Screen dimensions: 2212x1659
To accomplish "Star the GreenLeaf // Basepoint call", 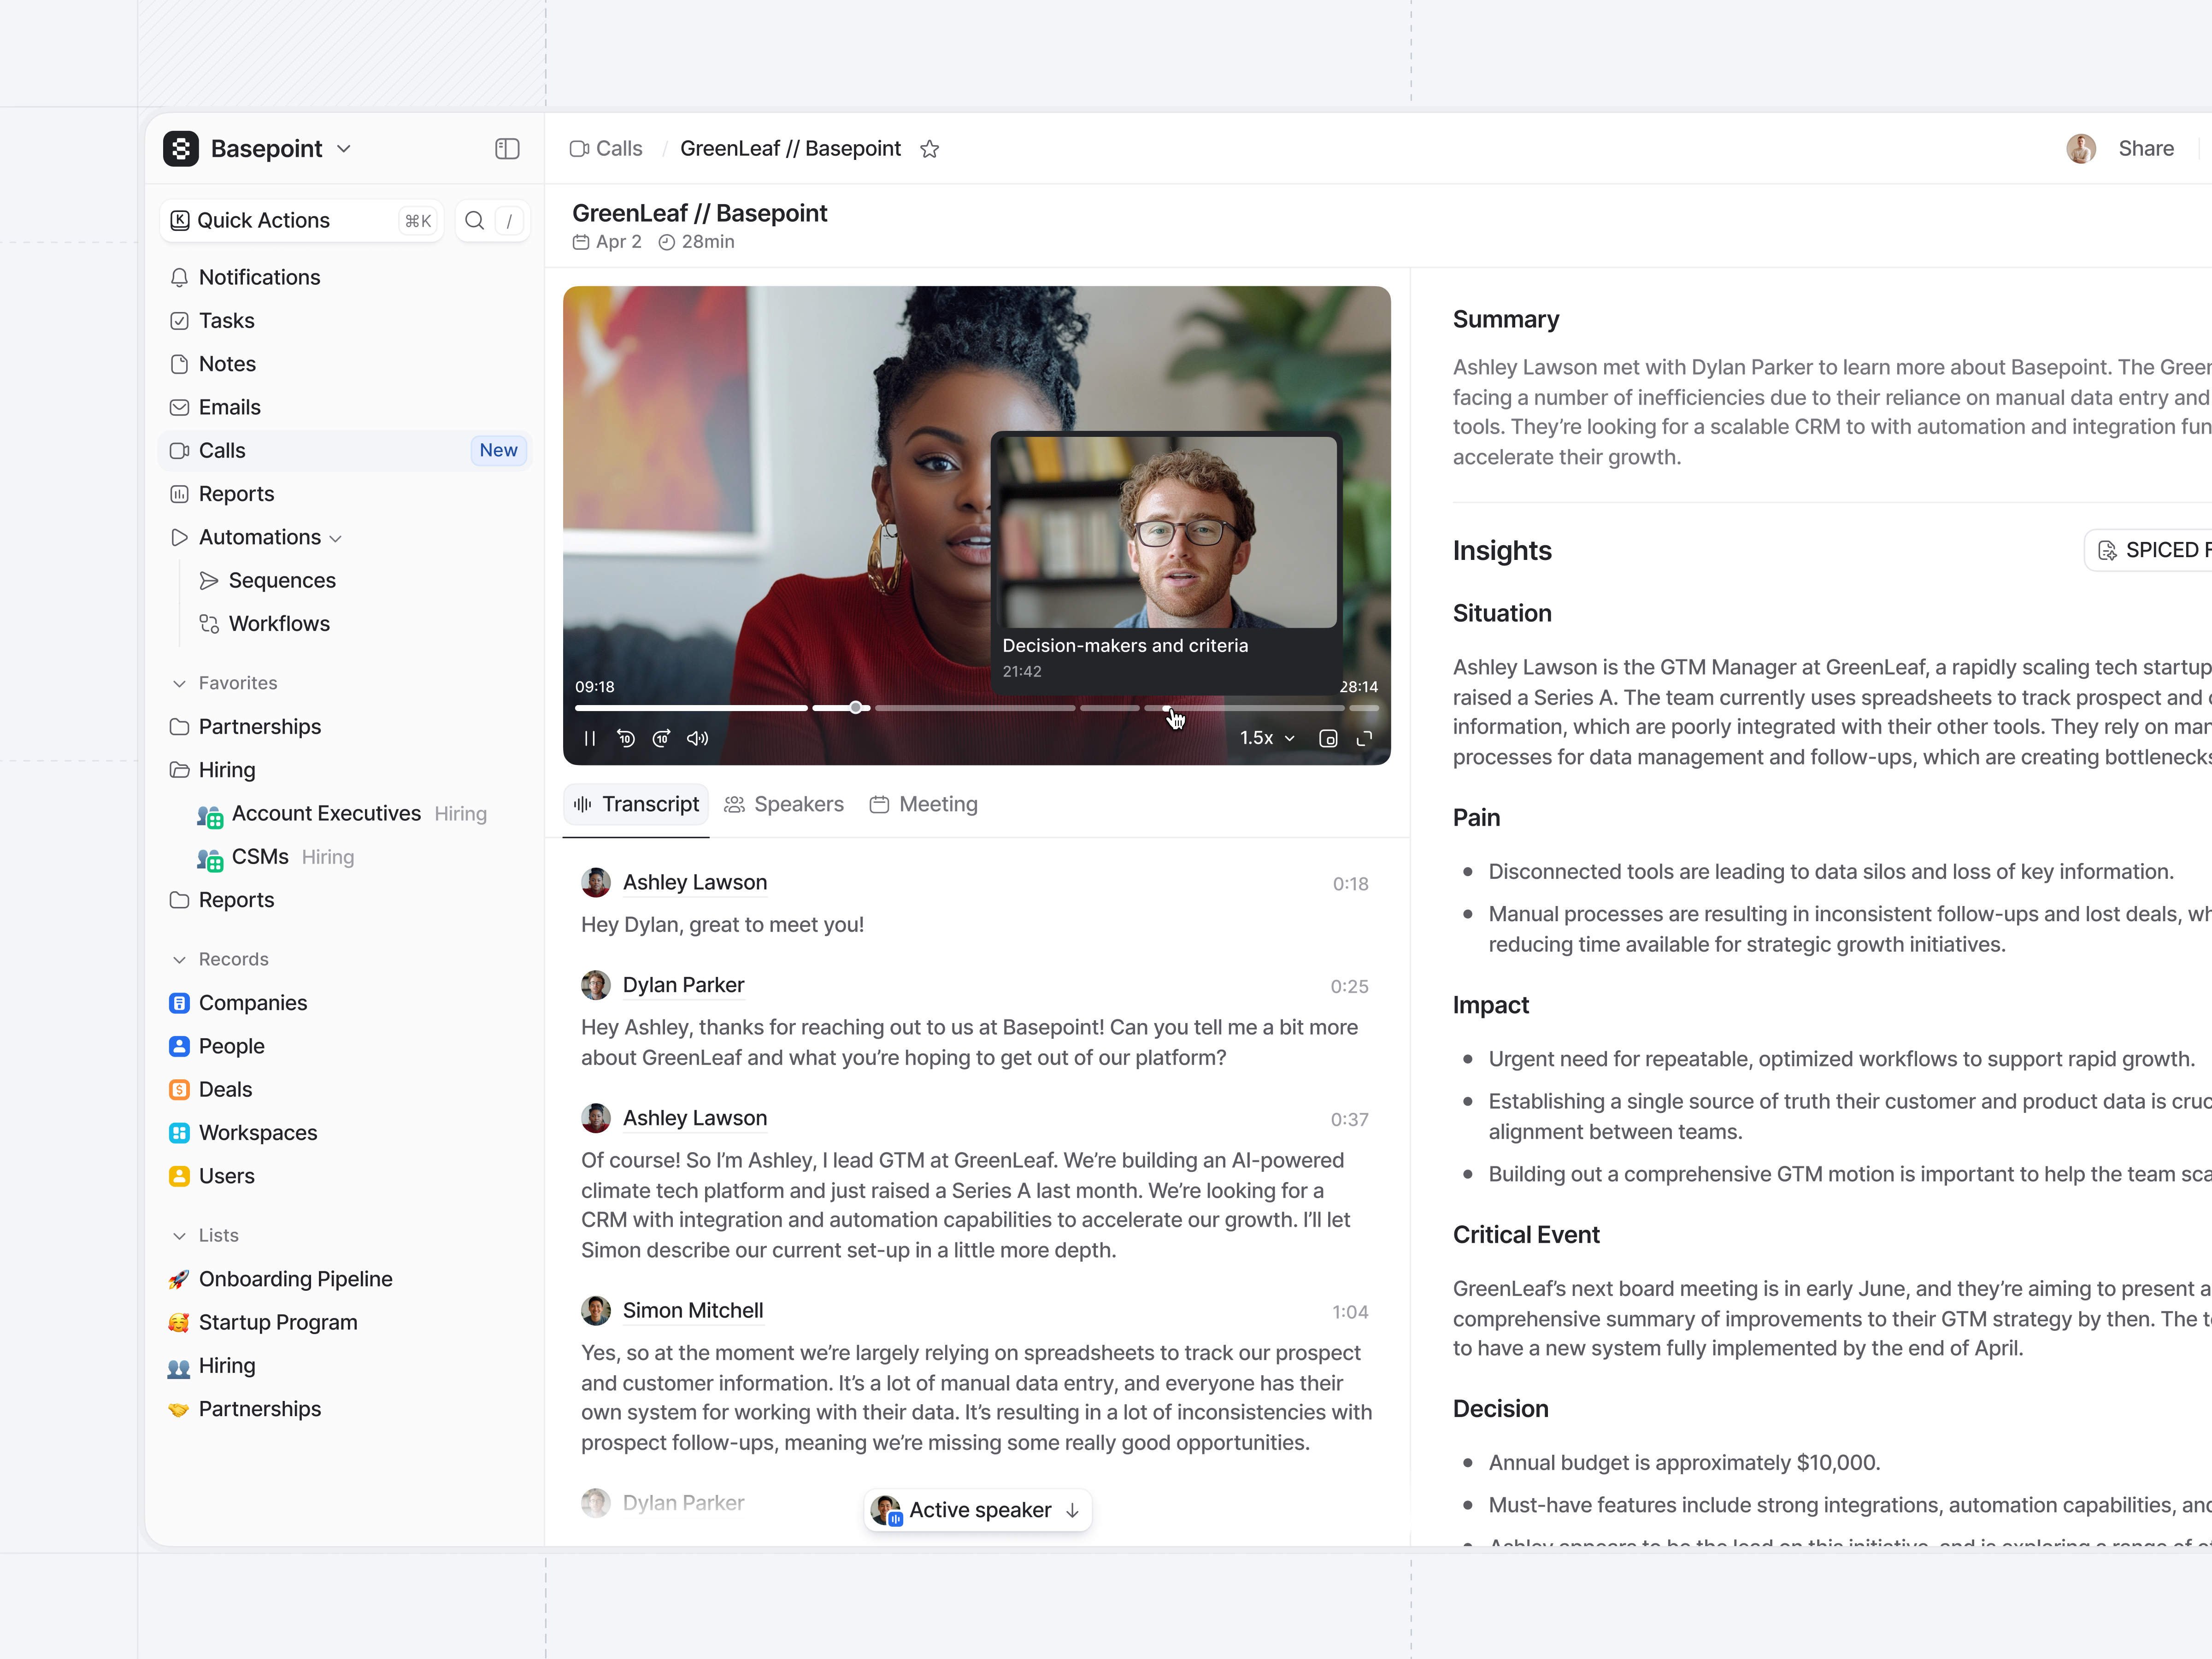I will coord(929,148).
